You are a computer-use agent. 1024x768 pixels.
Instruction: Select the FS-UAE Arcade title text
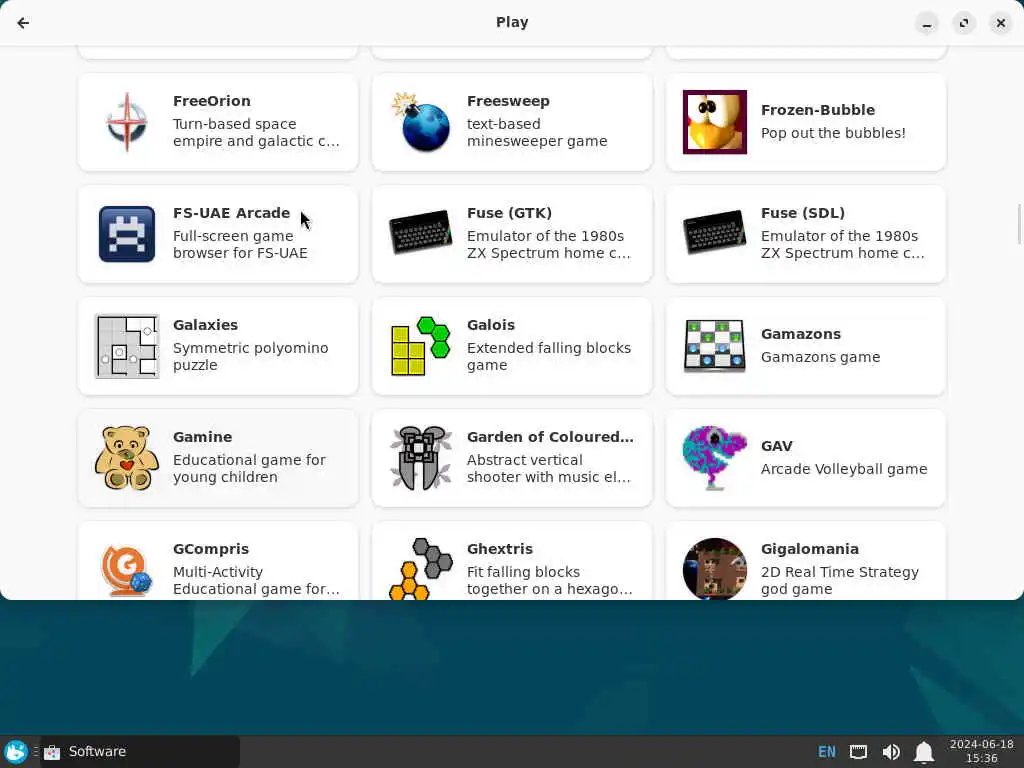point(231,213)
